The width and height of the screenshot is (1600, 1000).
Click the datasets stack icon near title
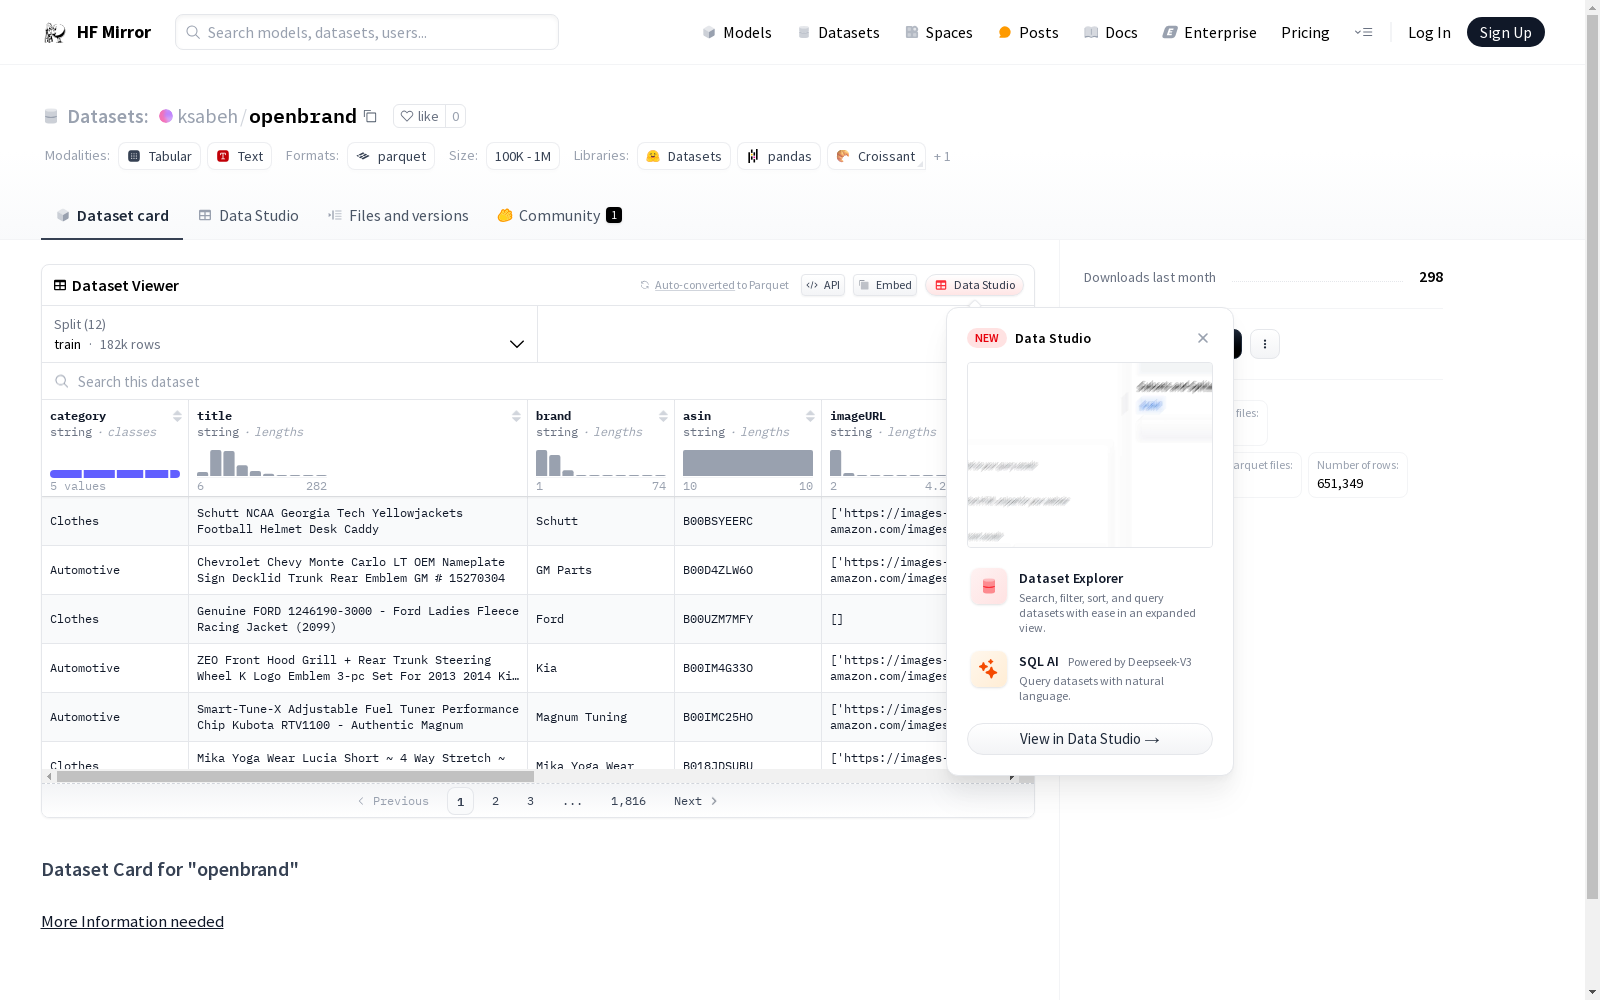pyautogui.click(x=51, y=117)
